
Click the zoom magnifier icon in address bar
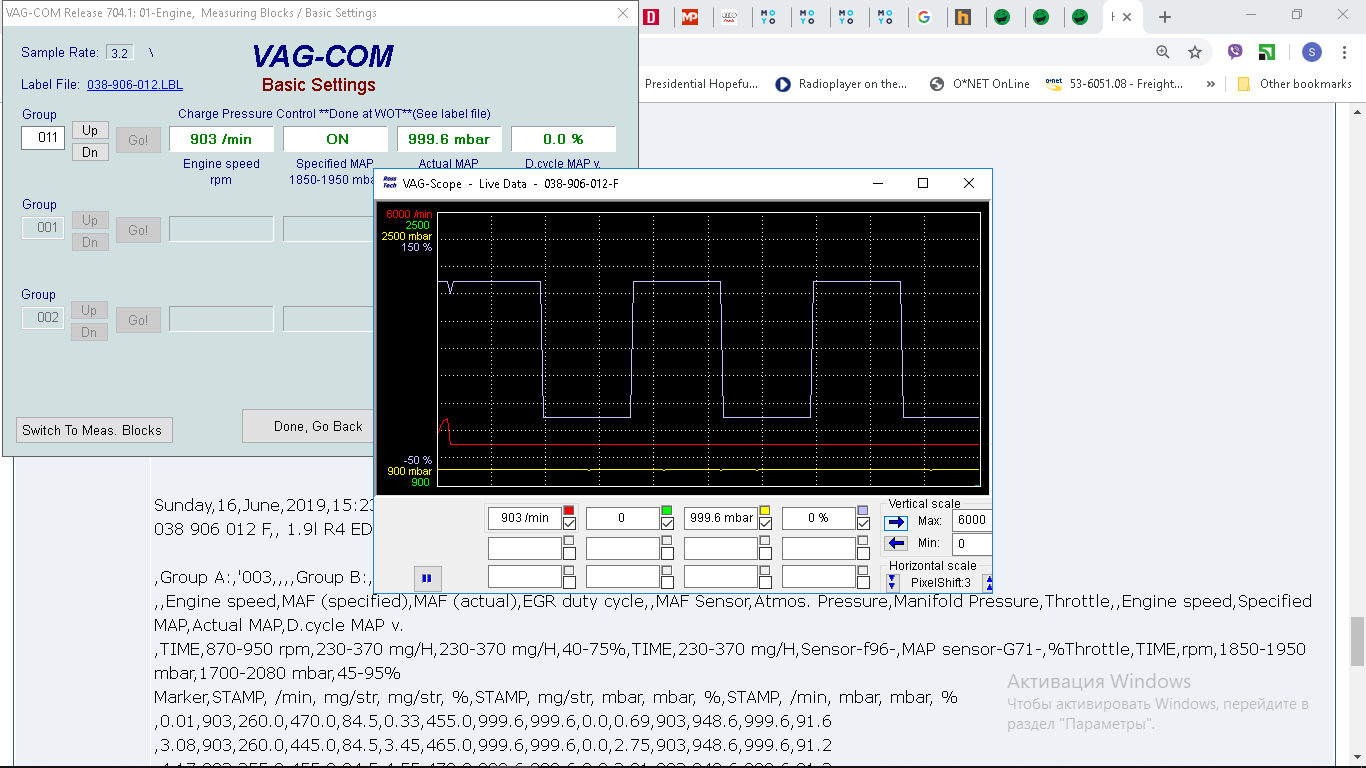pos(1162,52)
